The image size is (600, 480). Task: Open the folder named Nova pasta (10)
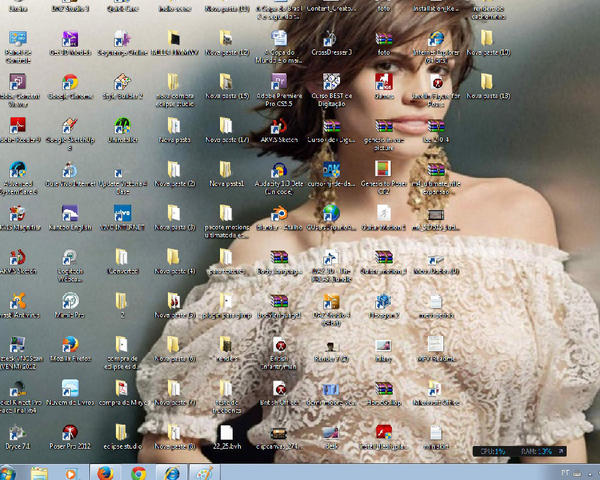coord(488,43)
